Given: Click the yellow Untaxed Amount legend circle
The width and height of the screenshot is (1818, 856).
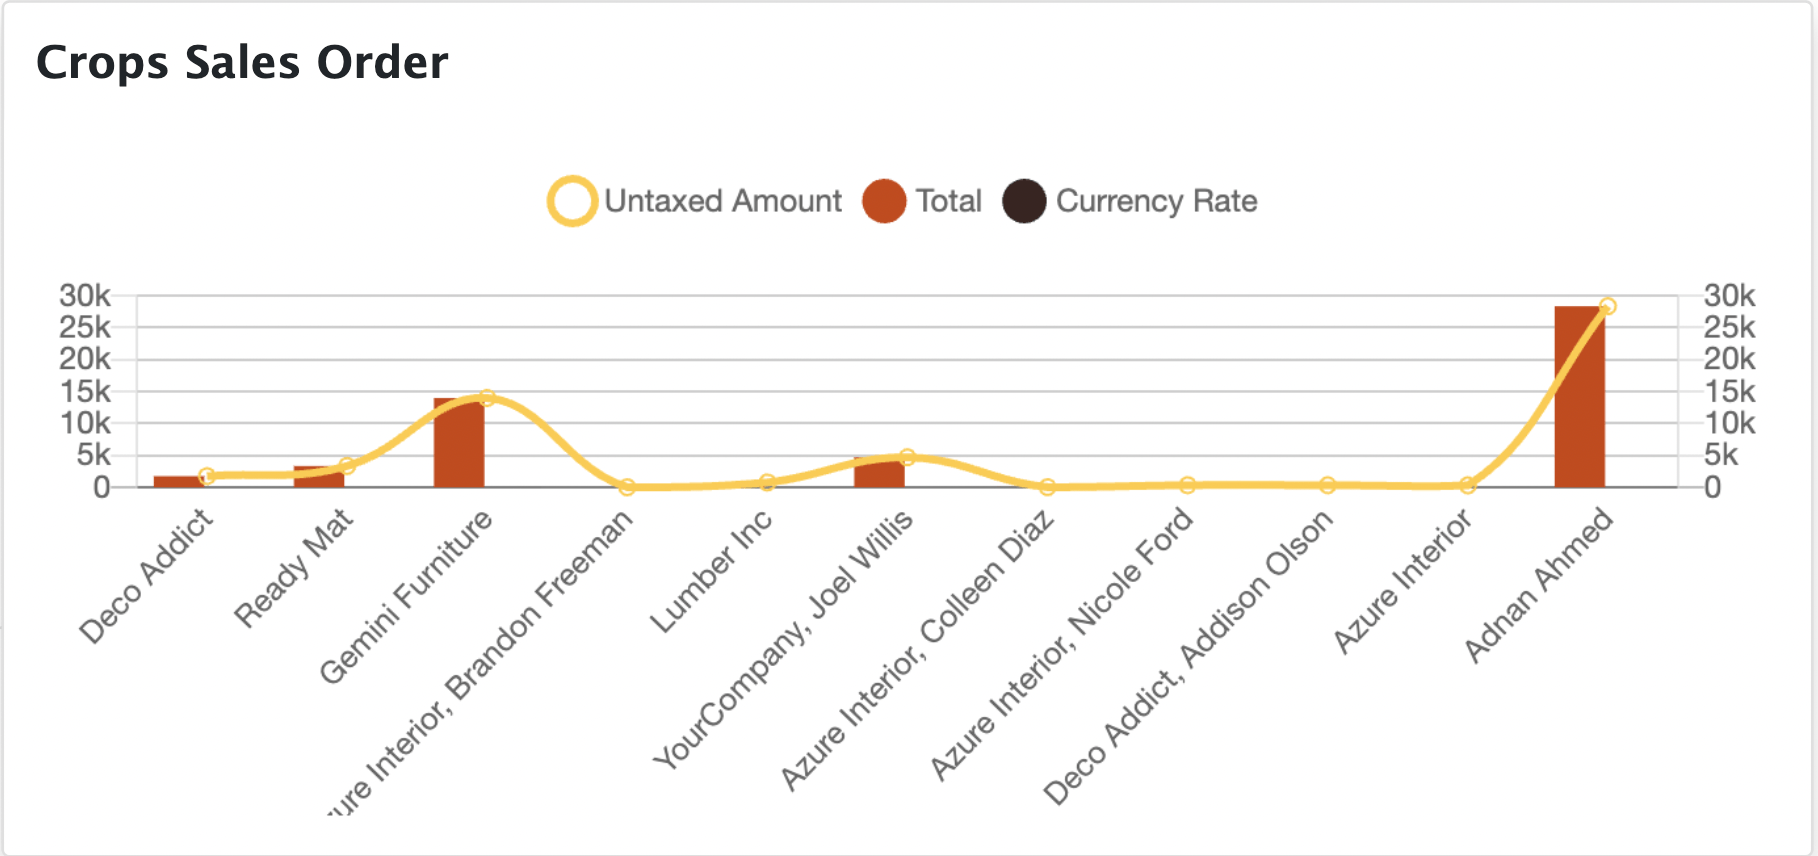Looking at the screenshot, I should [x=572, y=201].
